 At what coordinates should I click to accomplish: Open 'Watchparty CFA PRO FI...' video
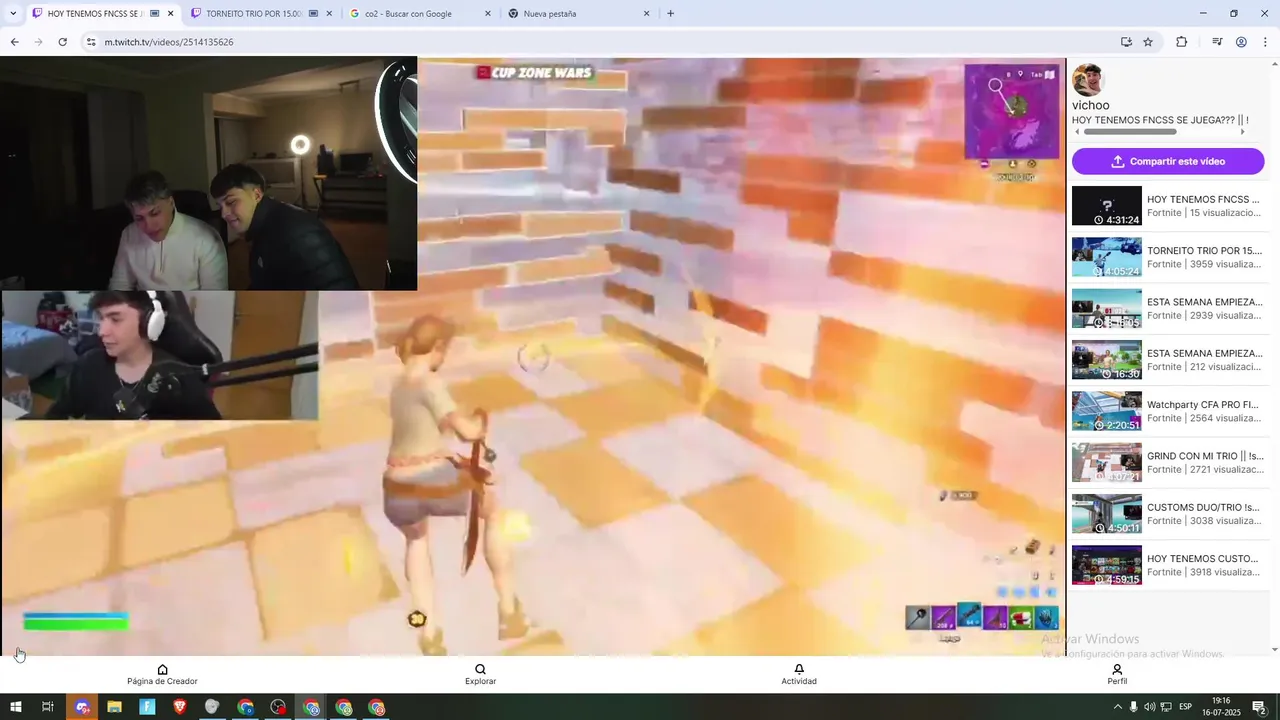pos(1168,411)
